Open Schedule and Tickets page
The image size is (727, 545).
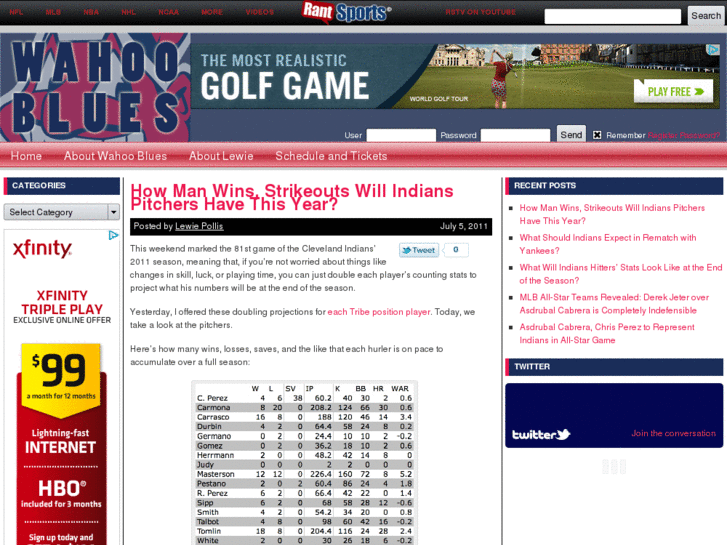pyautogui.click(x=331, y=156)
